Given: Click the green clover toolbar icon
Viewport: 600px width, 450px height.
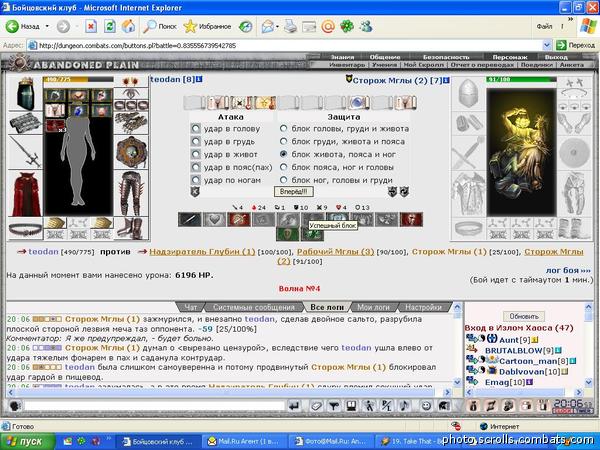Looking at the screenshot, I should 347,26.
